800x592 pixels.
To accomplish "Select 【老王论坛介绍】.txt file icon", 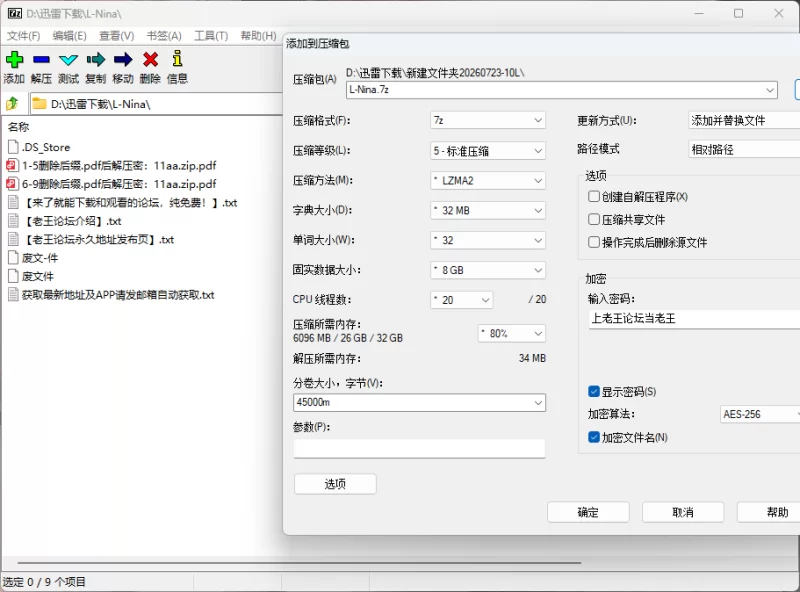I will pos(13,221).
